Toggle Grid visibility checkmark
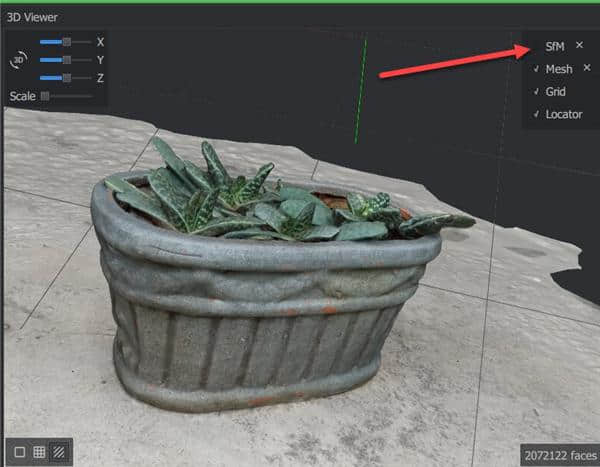 click(536, 91)
